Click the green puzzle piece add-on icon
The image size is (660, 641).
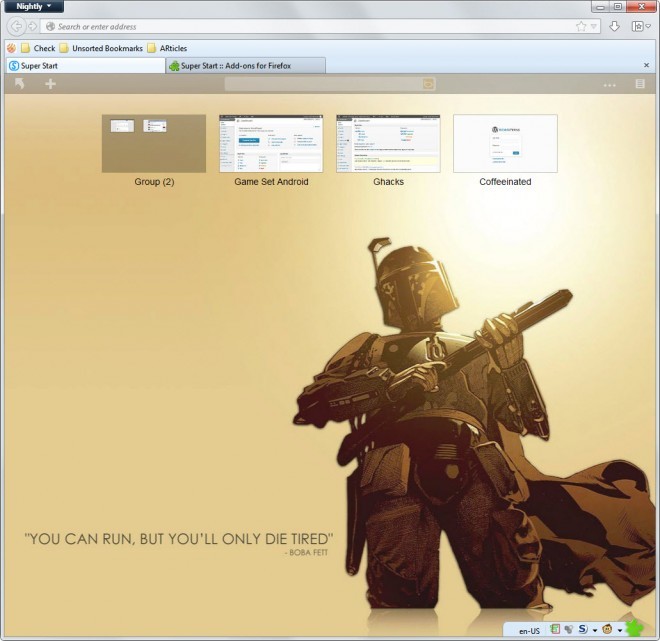(634, 629)
